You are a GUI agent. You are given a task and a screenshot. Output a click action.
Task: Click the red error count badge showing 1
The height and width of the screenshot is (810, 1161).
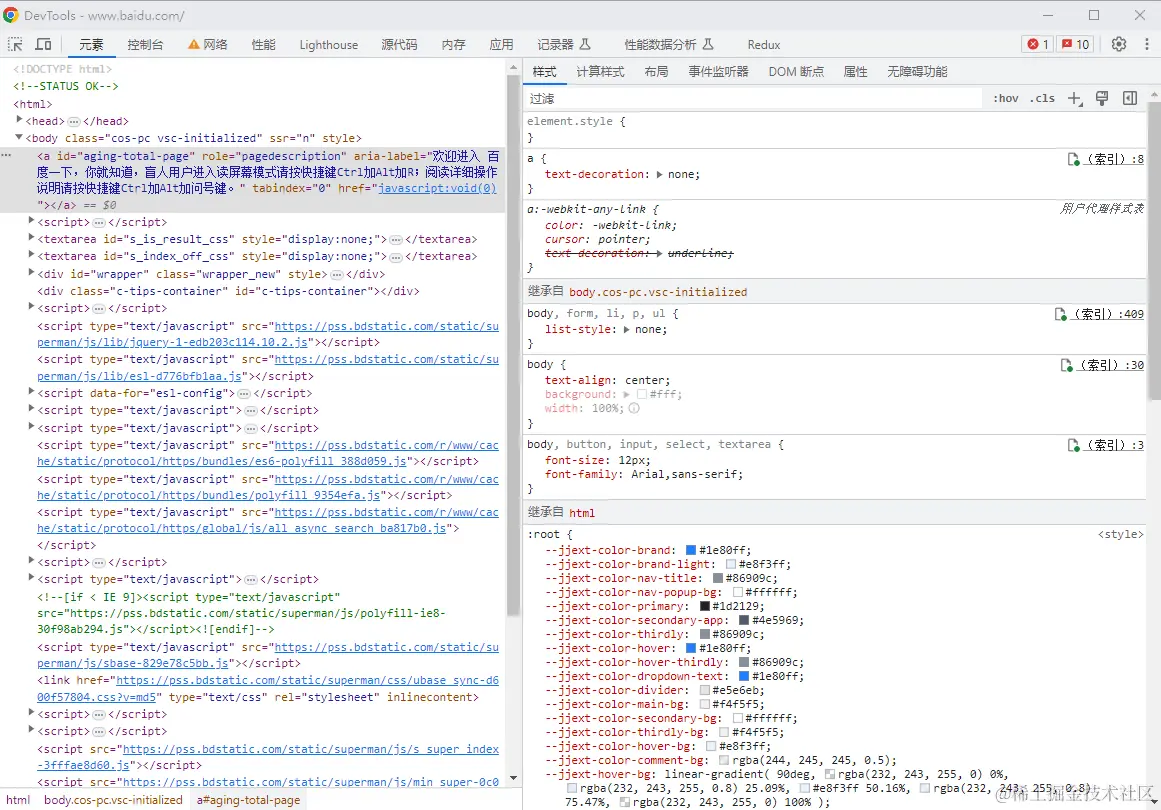click(1037, 44)
